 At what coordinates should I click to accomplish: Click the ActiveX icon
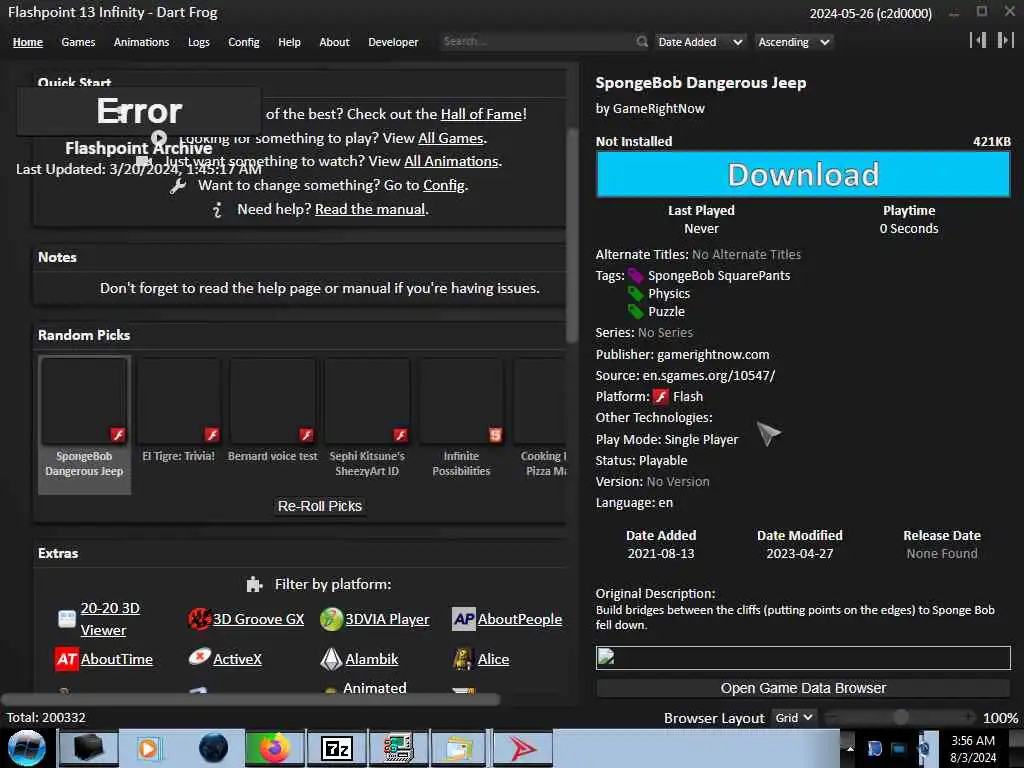(199, 657)
